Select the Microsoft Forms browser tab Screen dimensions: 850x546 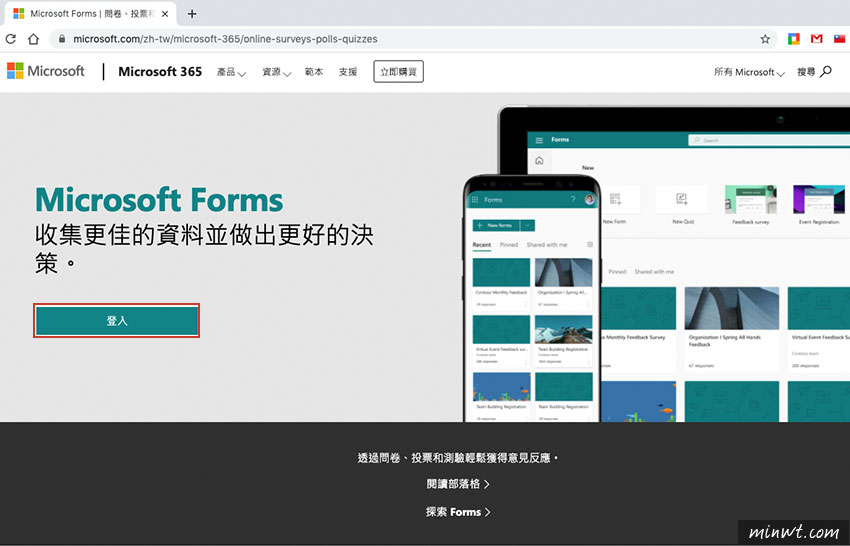tap(91, 14)
